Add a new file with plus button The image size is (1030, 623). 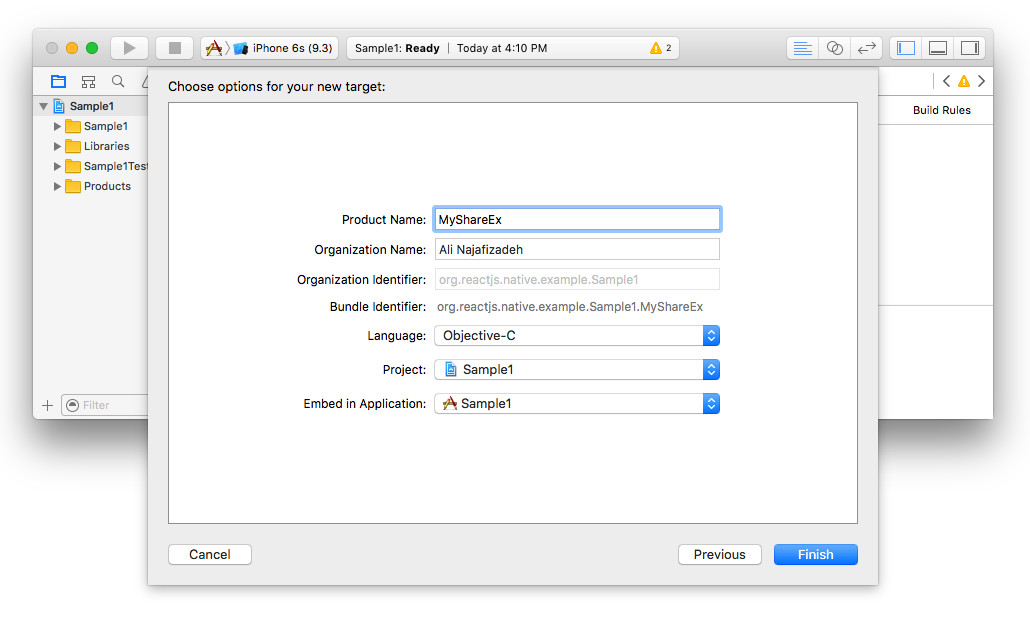click(47, 405)
